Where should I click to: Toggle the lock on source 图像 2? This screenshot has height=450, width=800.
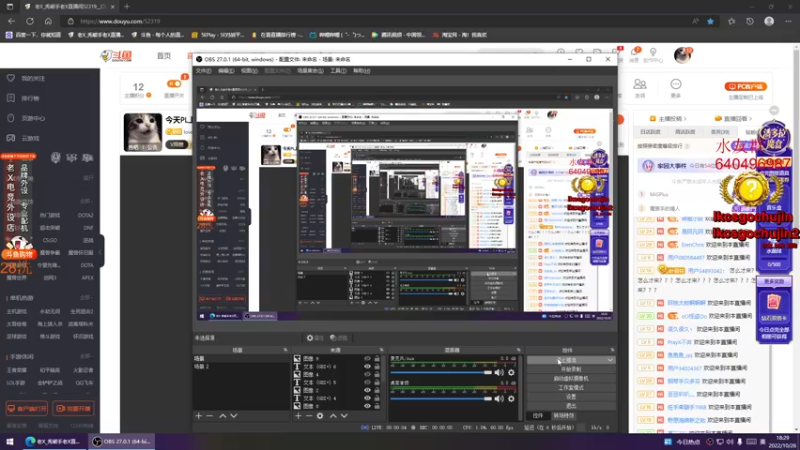click(x=377, y=390)
